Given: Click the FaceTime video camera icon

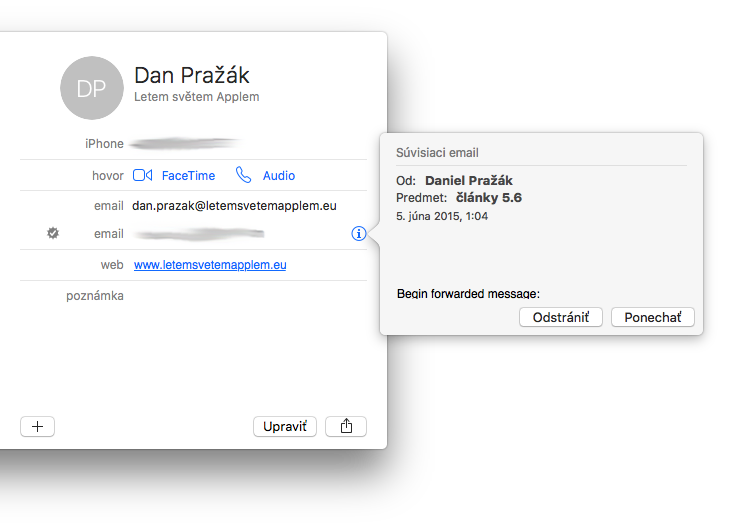Looking at the screenshot, I should pos(142,176).
